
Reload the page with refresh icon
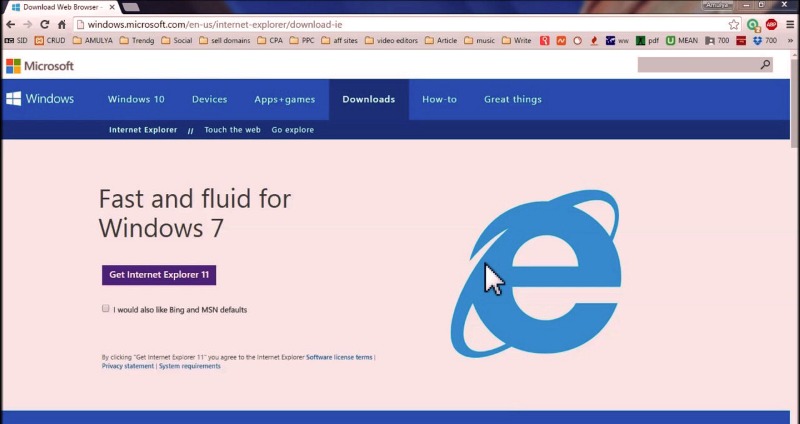coord(45,24)
